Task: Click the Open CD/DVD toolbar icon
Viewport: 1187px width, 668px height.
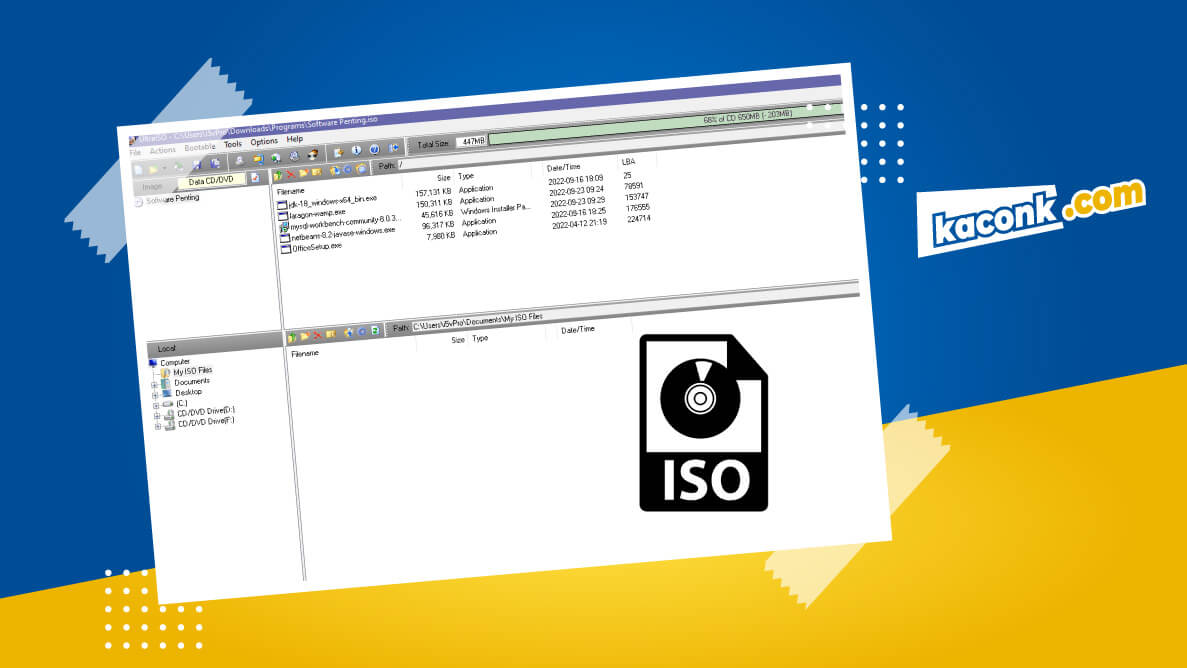Action: point(179,167)
